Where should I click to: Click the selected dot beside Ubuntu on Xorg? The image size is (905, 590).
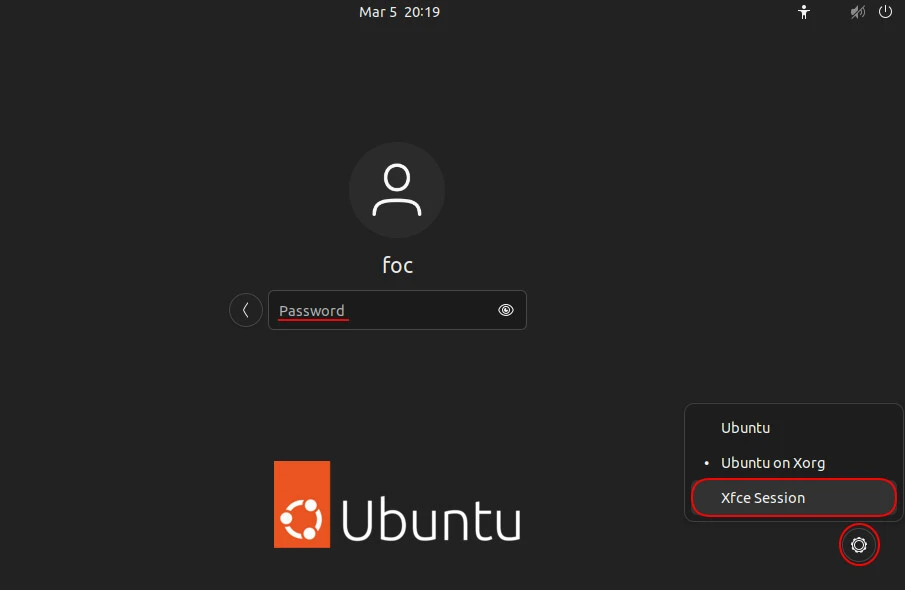(x=706, y=464)
